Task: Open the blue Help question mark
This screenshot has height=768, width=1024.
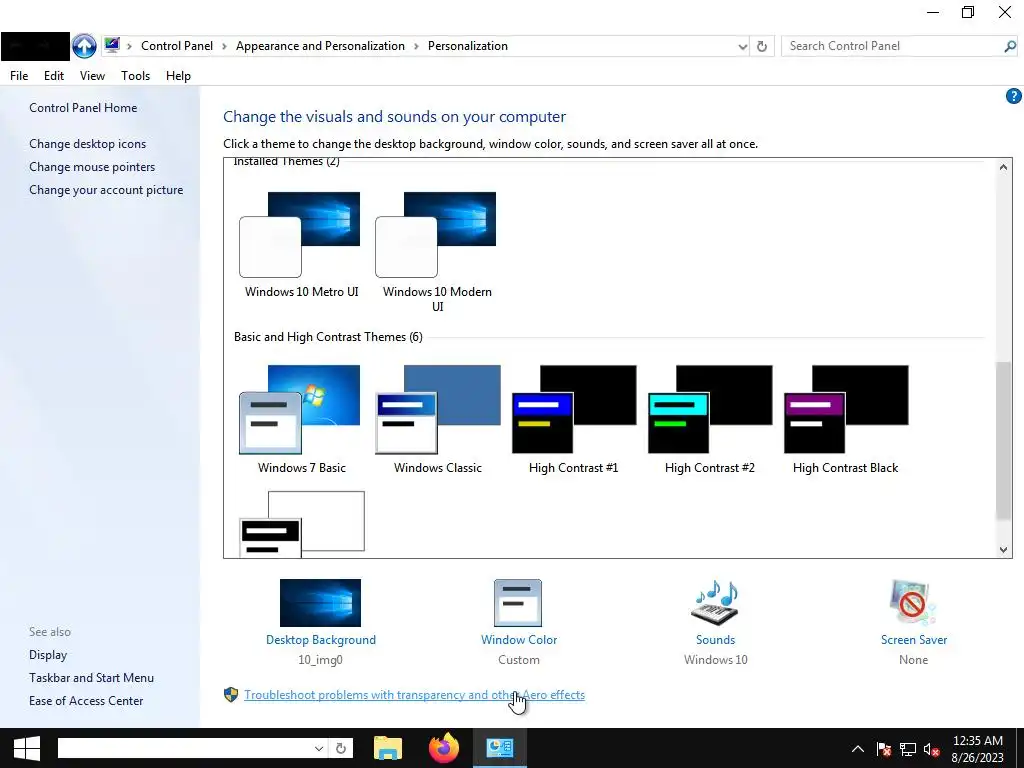Action: coord(1014,97)
